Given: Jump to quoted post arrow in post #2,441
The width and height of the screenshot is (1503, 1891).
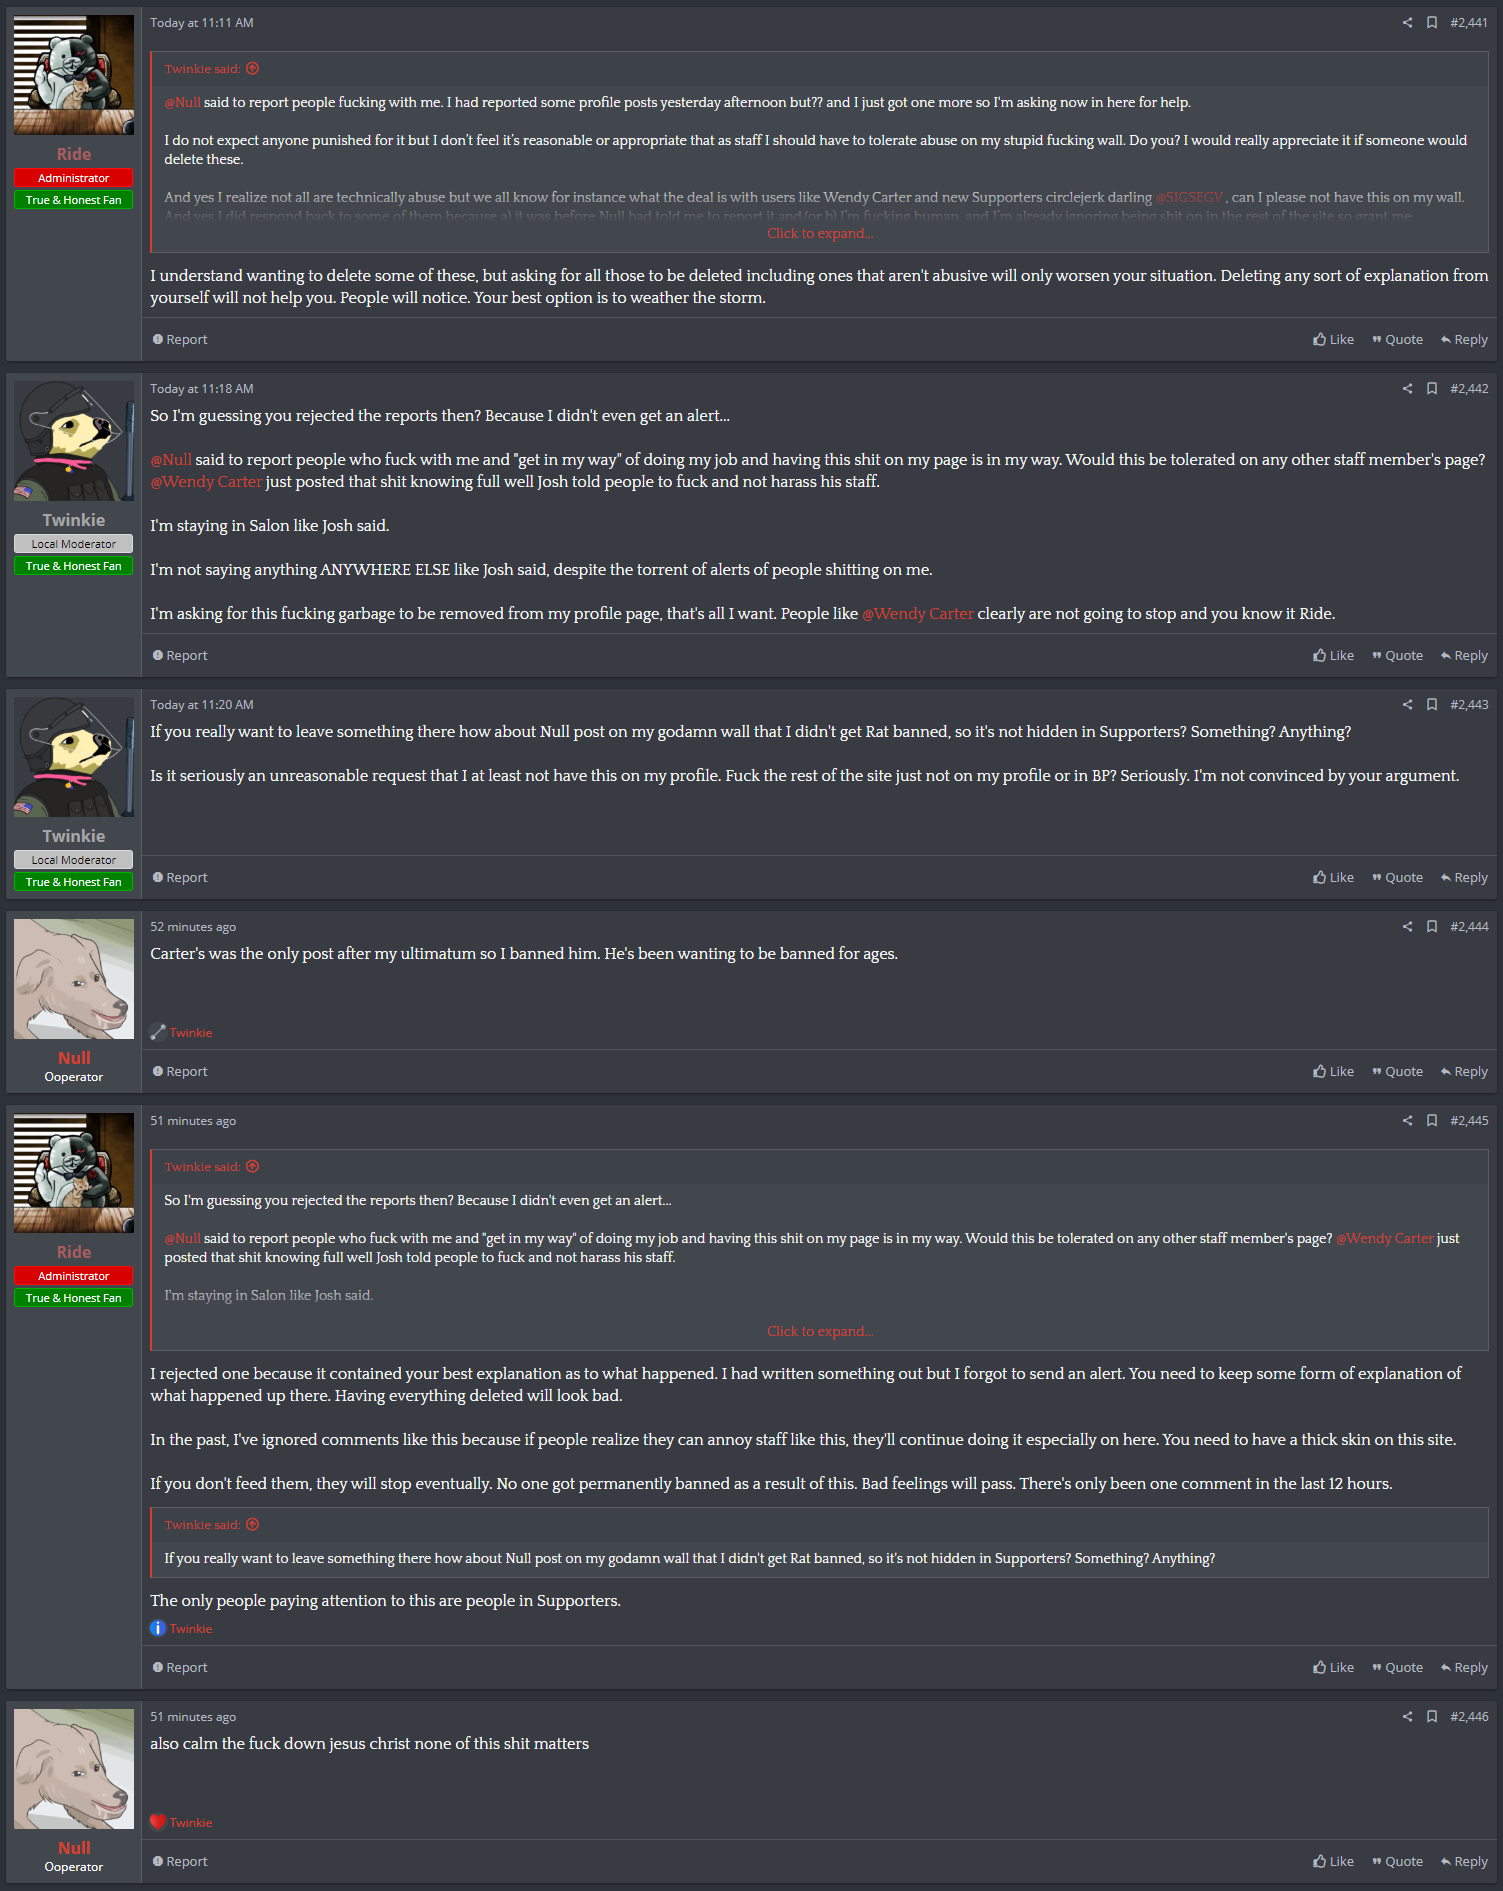Looking at the screenshot, I should pyautogui.click(x=253, y=69).
